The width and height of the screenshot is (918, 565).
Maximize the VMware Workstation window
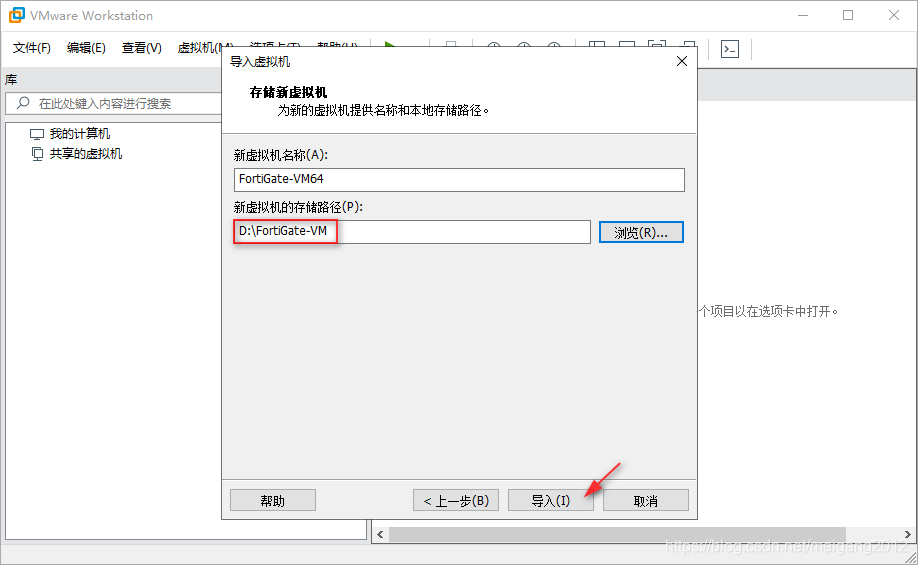tap(848, 15)
